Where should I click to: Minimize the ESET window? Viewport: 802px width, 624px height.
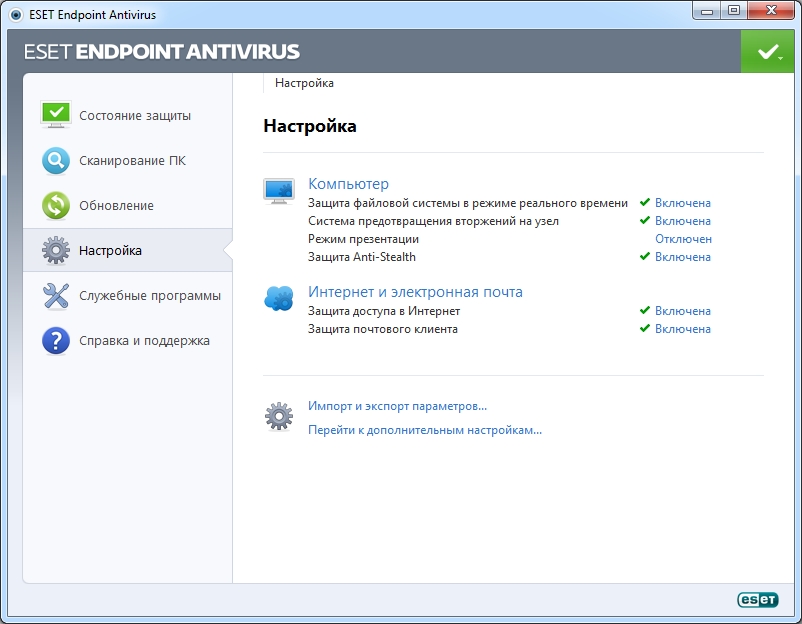pos(707,10)
